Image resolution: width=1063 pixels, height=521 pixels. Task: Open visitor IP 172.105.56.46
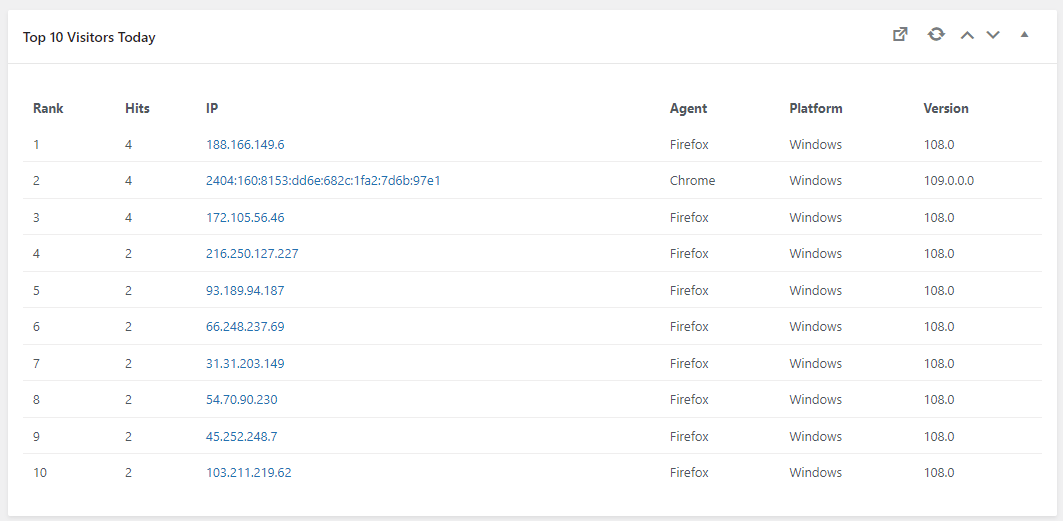point(245,218)
